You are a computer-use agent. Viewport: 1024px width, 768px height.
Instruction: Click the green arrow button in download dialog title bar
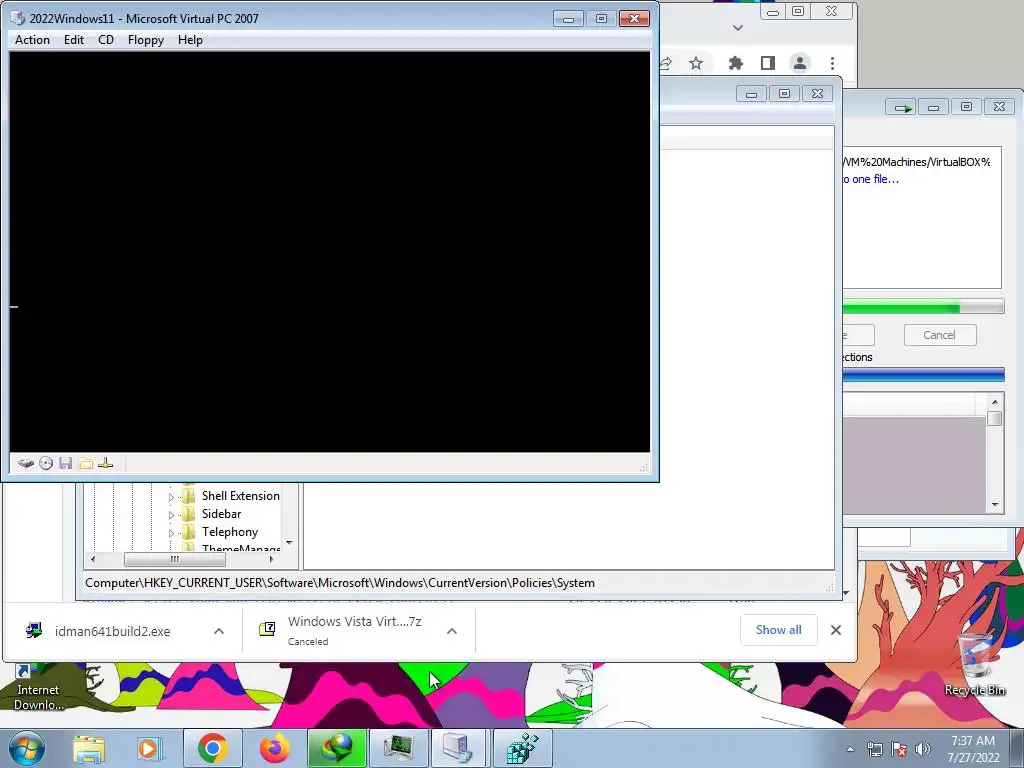(x=902, y=107)
